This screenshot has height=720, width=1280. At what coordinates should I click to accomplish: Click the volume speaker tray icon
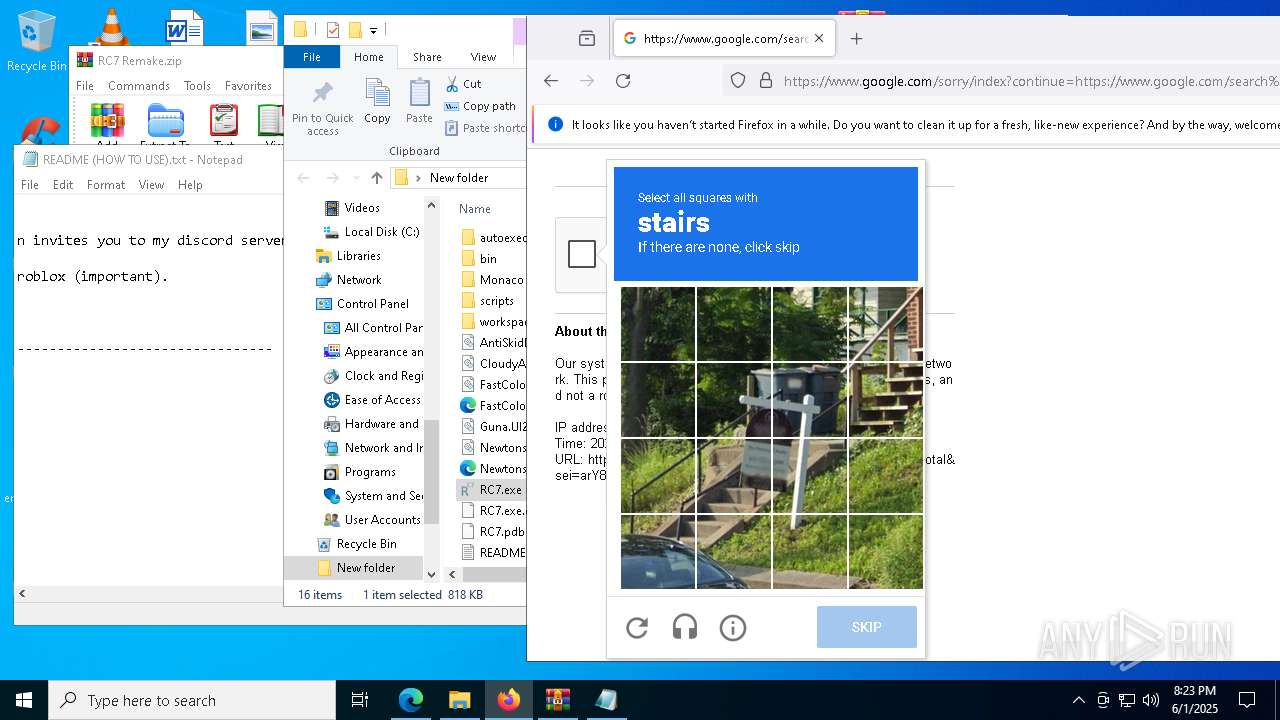1151,700
